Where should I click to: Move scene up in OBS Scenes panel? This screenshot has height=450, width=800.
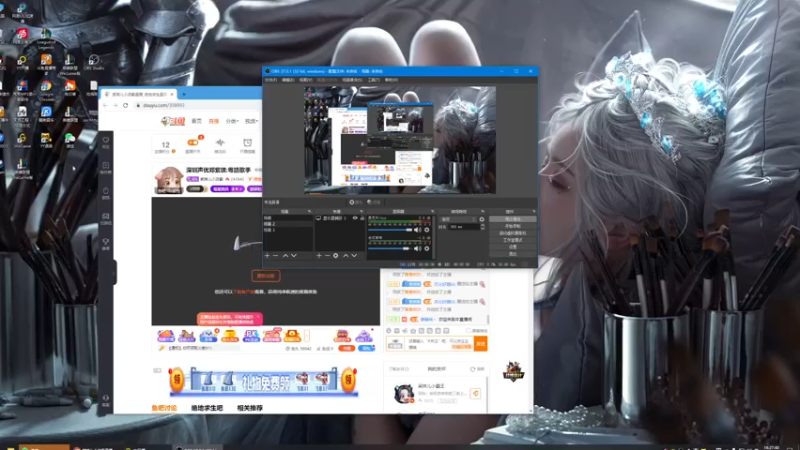point(285,255)
